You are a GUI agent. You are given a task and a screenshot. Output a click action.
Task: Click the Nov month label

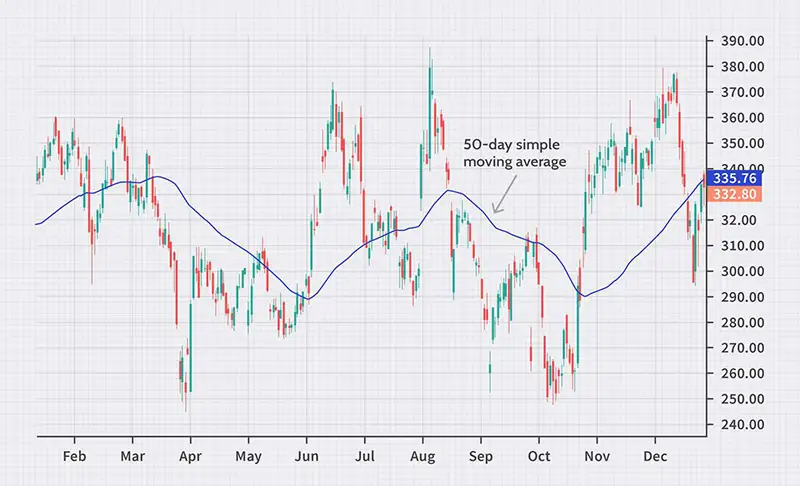597,456
